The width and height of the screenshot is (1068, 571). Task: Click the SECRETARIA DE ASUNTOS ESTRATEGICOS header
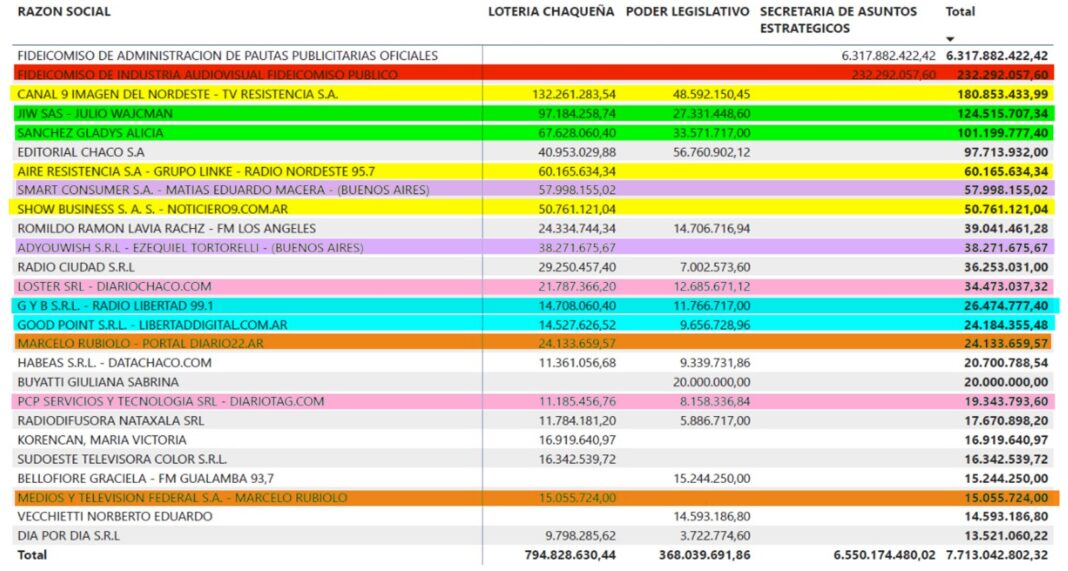pyautogui.click(x=838, y=20)
